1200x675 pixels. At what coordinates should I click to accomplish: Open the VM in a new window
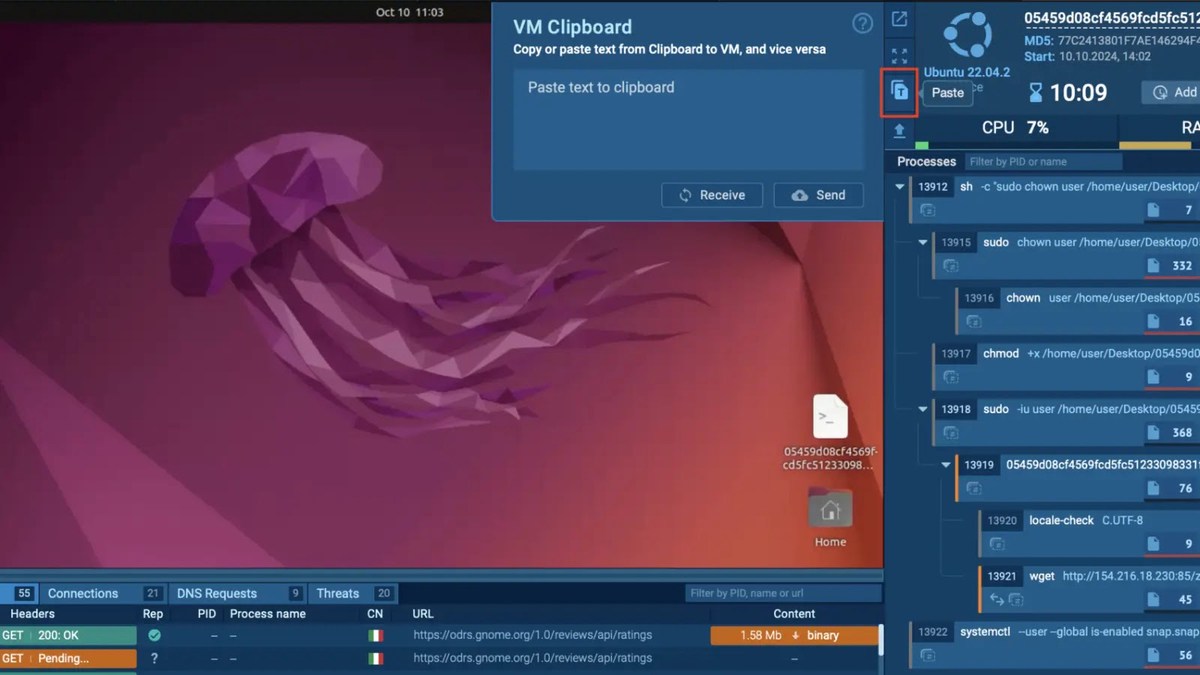[x=898, y=19]
